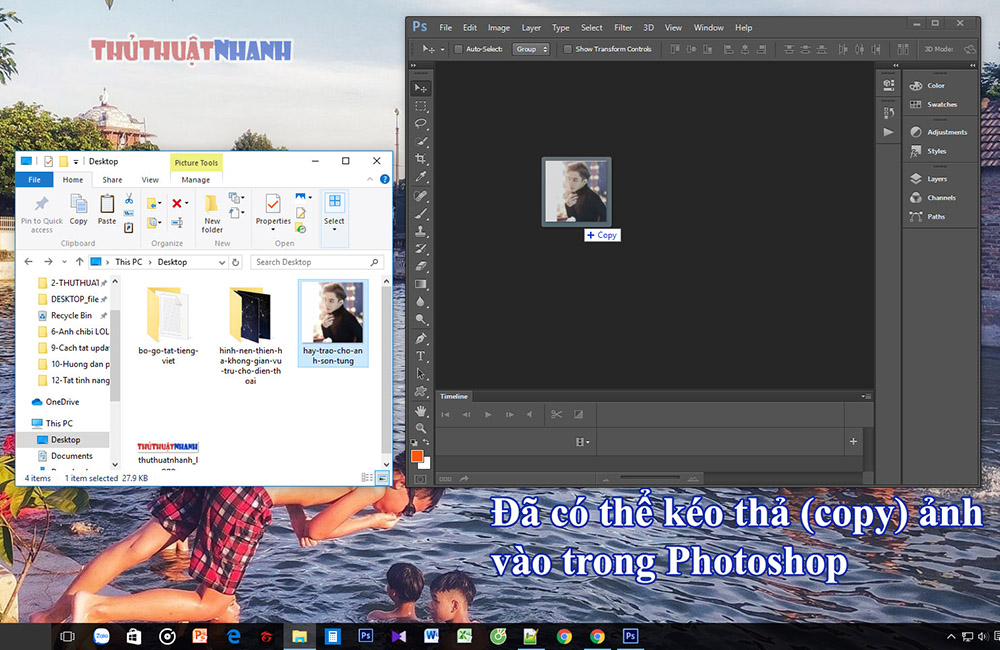Open the Timeline filmstrip options dropdown
This screenshot has width=1000, height=650.
(583, 441)
